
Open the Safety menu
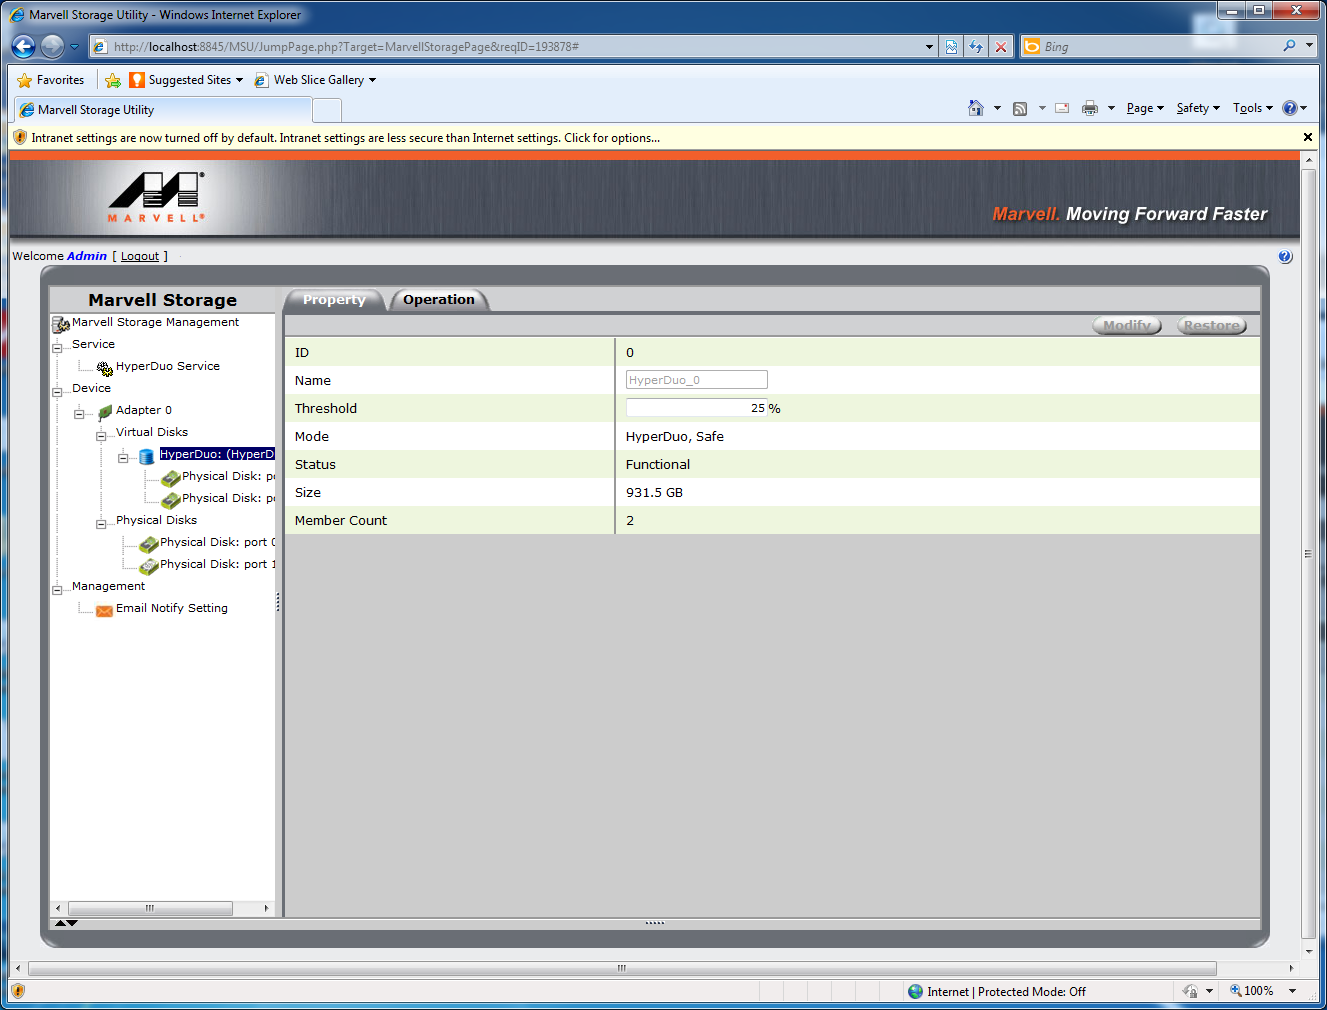click(x=1198, y=108)
